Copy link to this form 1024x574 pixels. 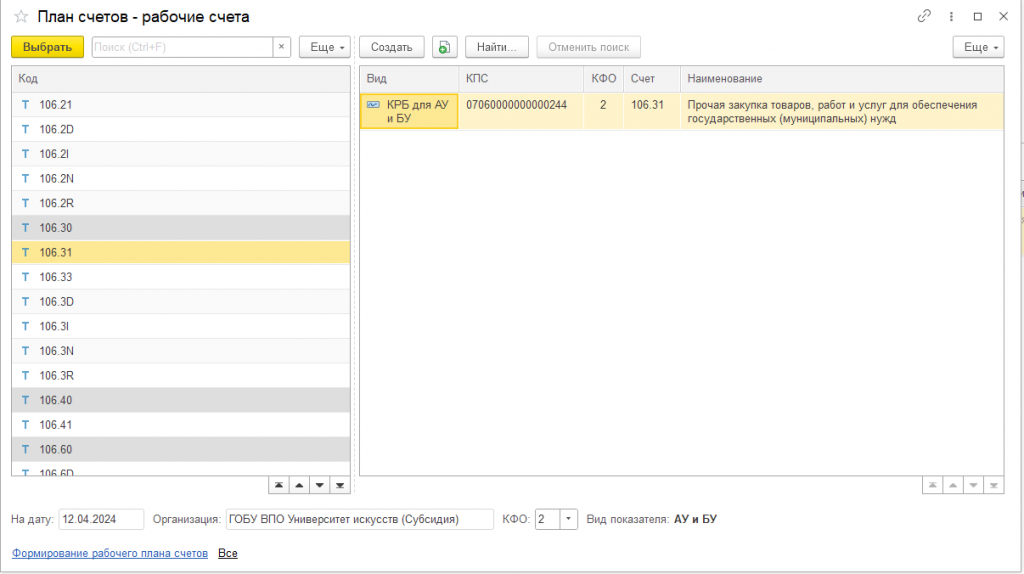[x=923, y=16]
